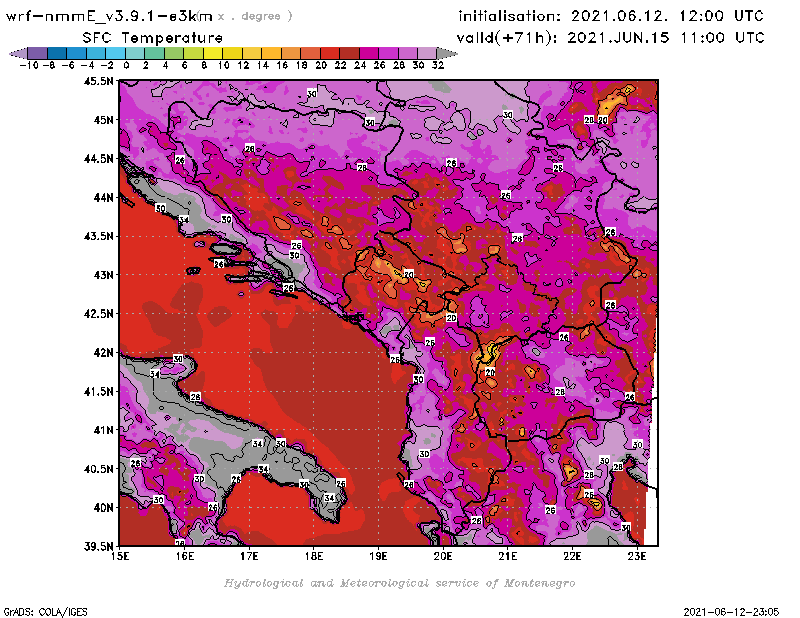800x618 pixels.
Task: Click the 2021-06-12-23:05 timestamp
Action: point(731,611)
